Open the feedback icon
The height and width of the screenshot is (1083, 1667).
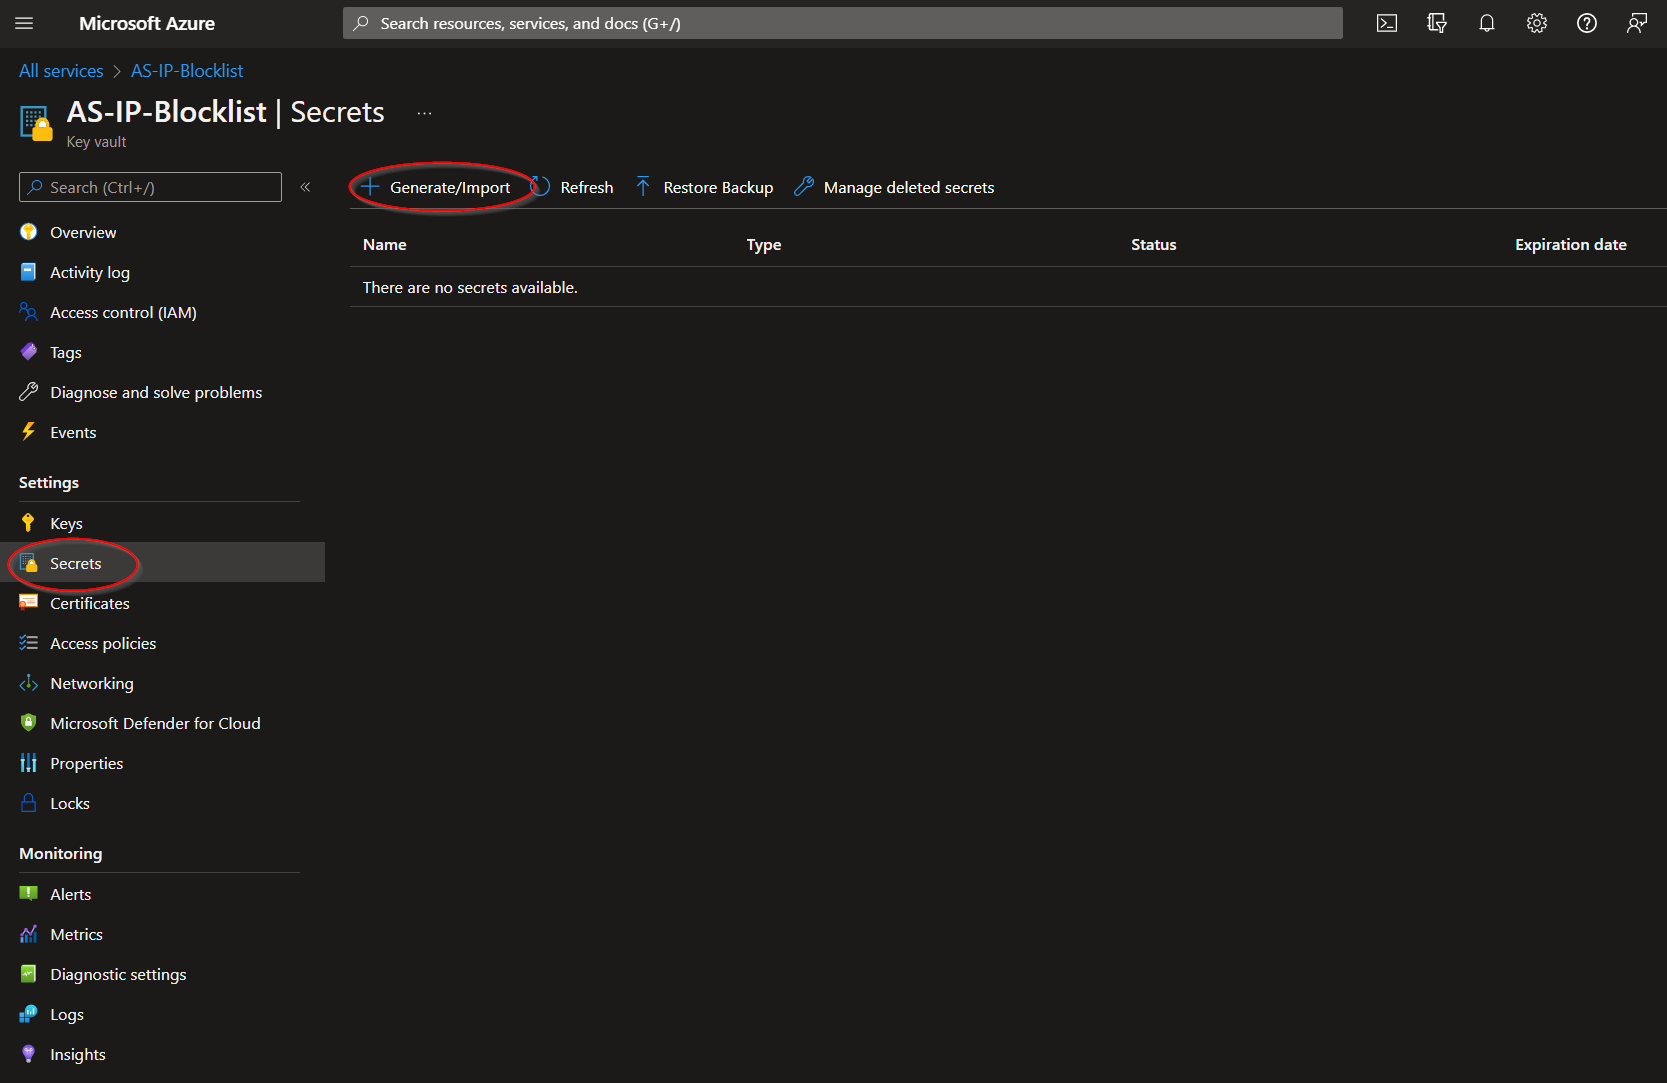point(1637,23)
